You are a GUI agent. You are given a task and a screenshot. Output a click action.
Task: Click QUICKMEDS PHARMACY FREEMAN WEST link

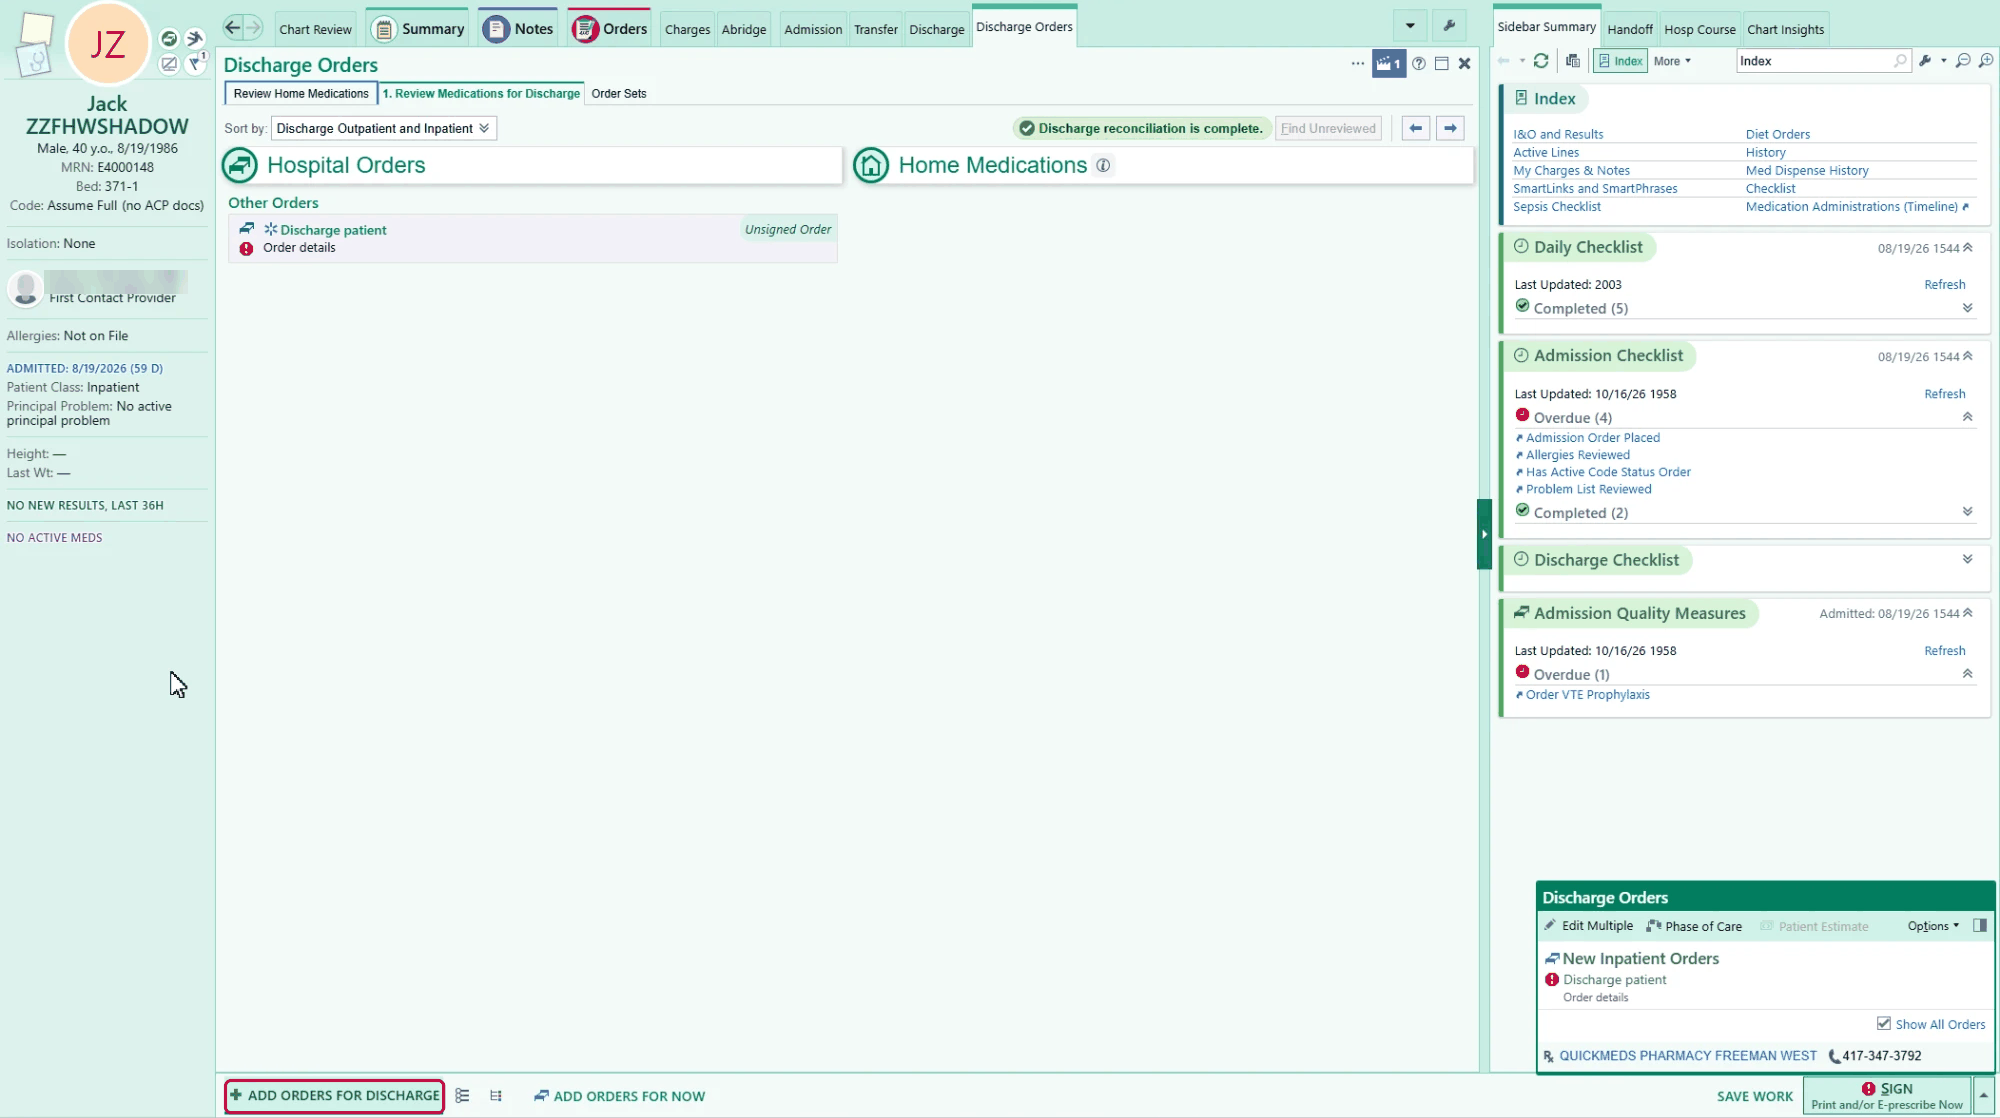[1687, 1056]
